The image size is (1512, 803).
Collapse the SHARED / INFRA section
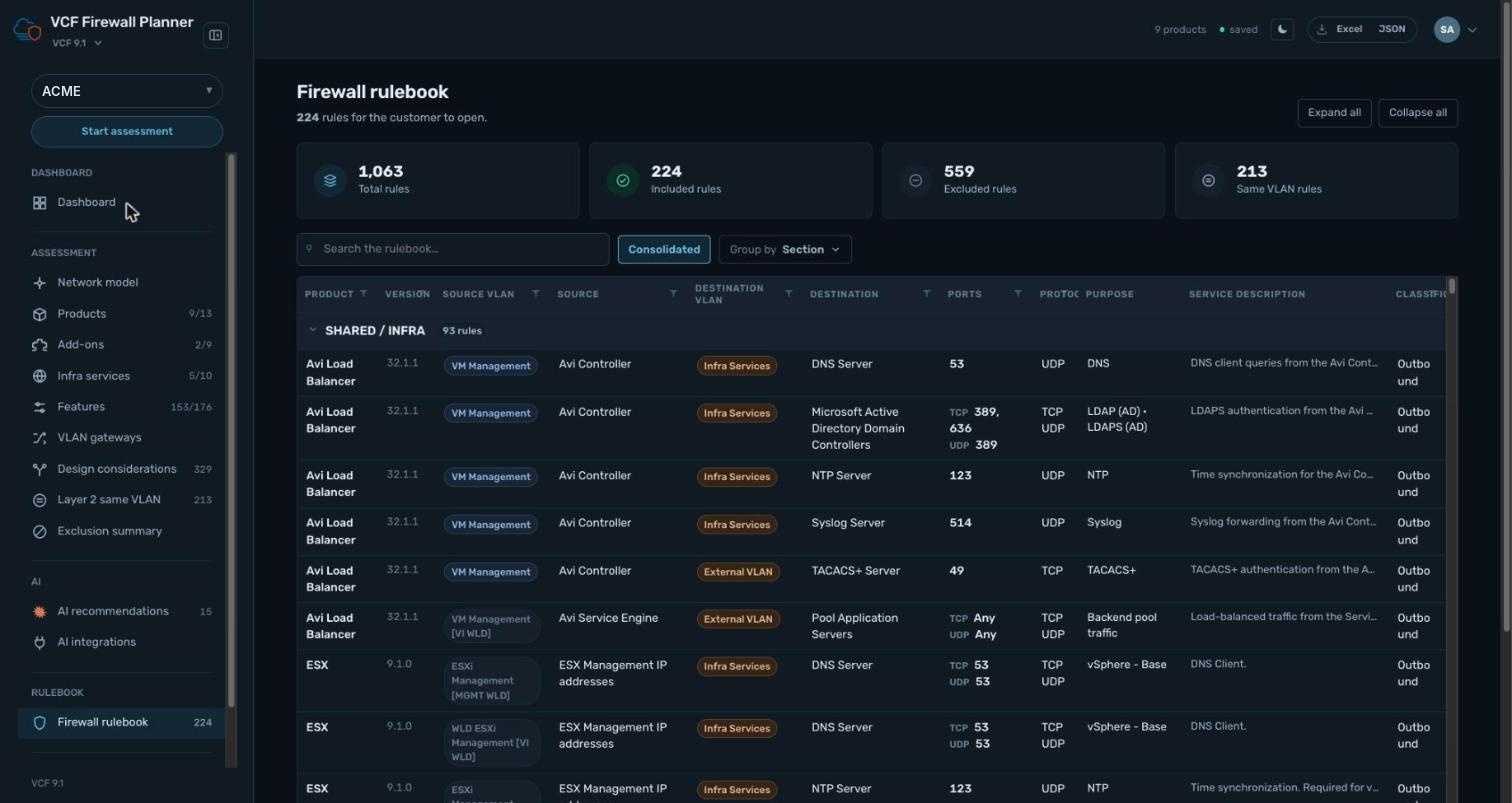[313, 330]
